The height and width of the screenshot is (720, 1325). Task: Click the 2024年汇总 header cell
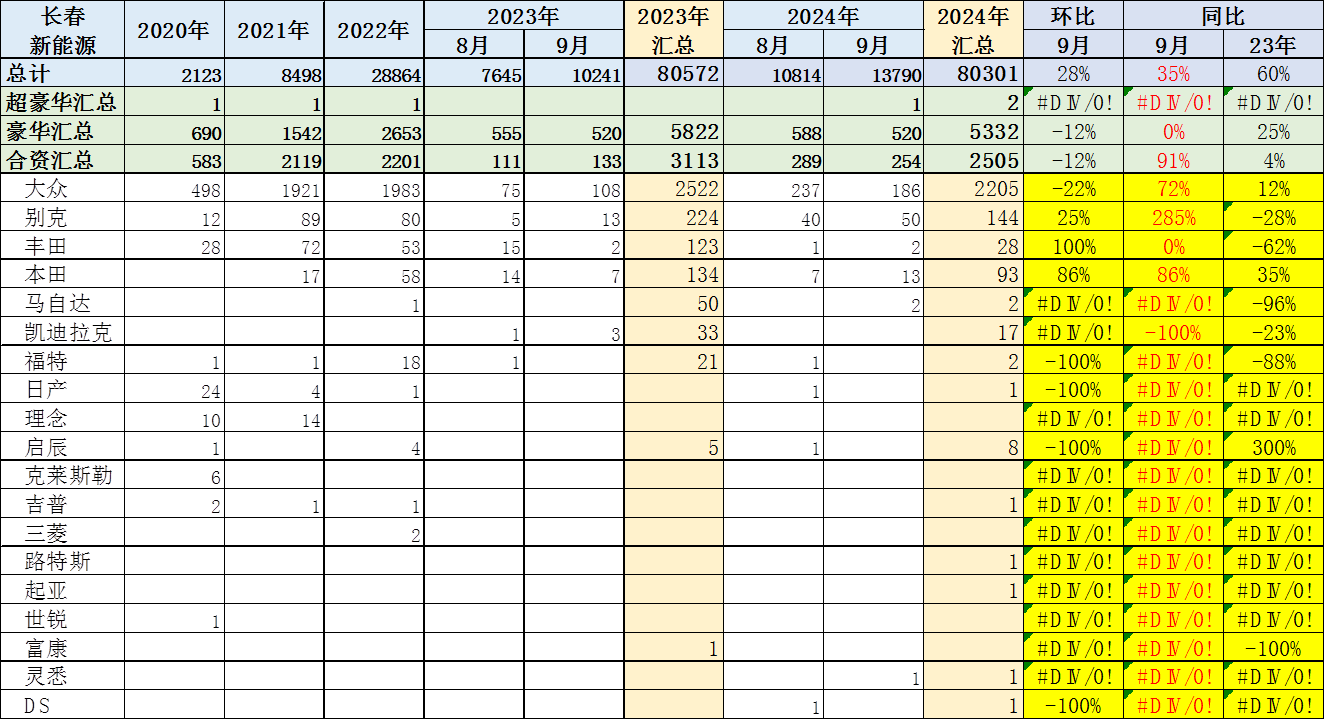[973, 30]
